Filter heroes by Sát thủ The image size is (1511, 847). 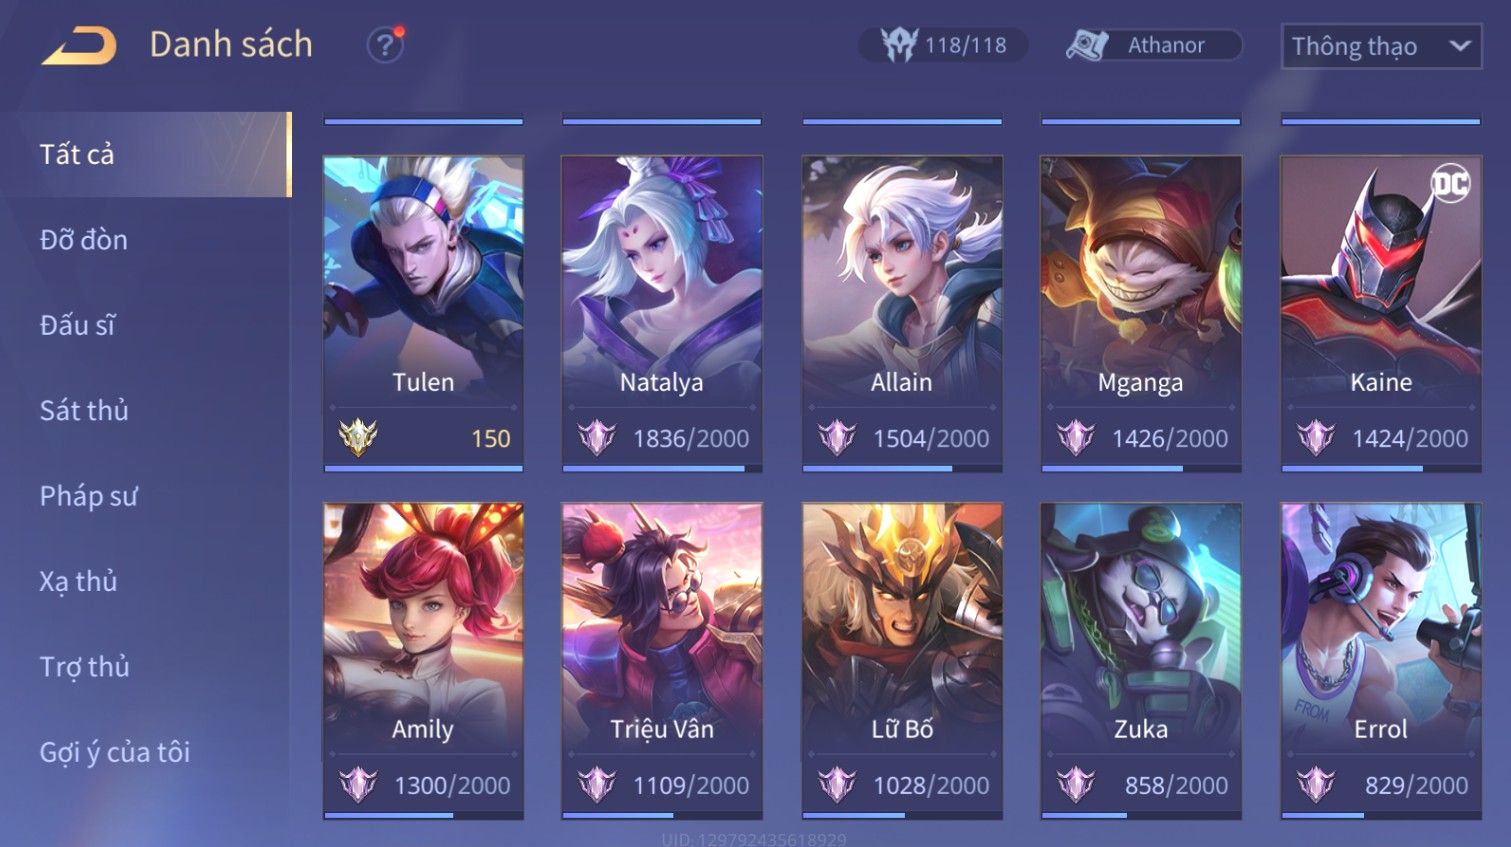tap(84, 410)
